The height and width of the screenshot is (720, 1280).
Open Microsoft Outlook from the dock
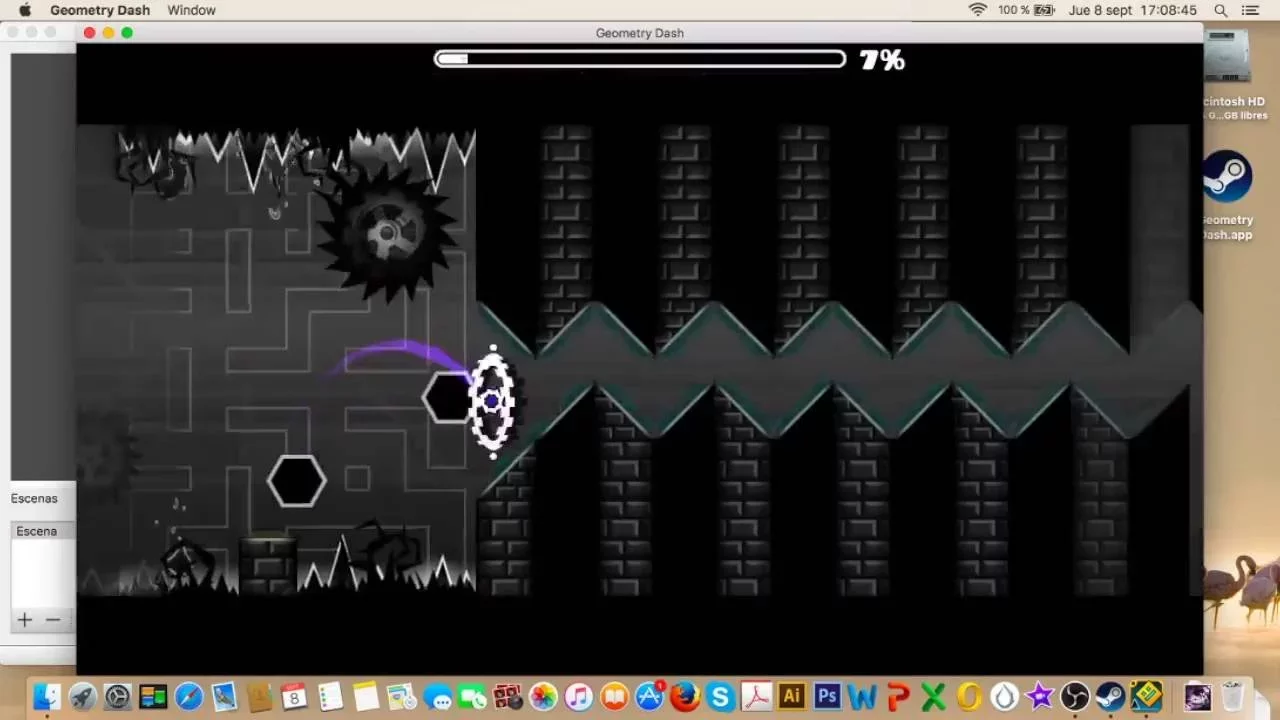(969, 696)
